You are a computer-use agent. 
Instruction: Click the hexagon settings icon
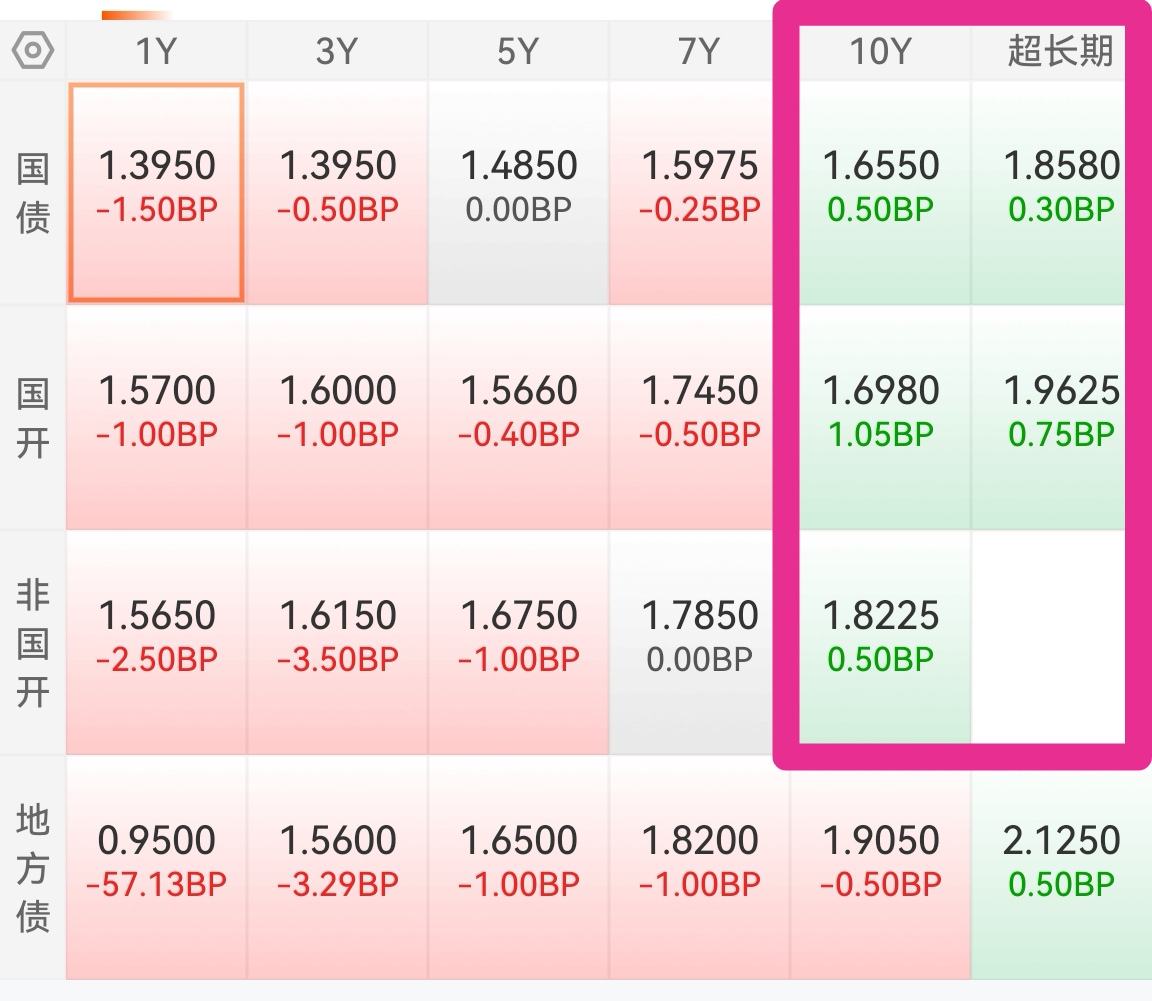[x=32, y=51]
